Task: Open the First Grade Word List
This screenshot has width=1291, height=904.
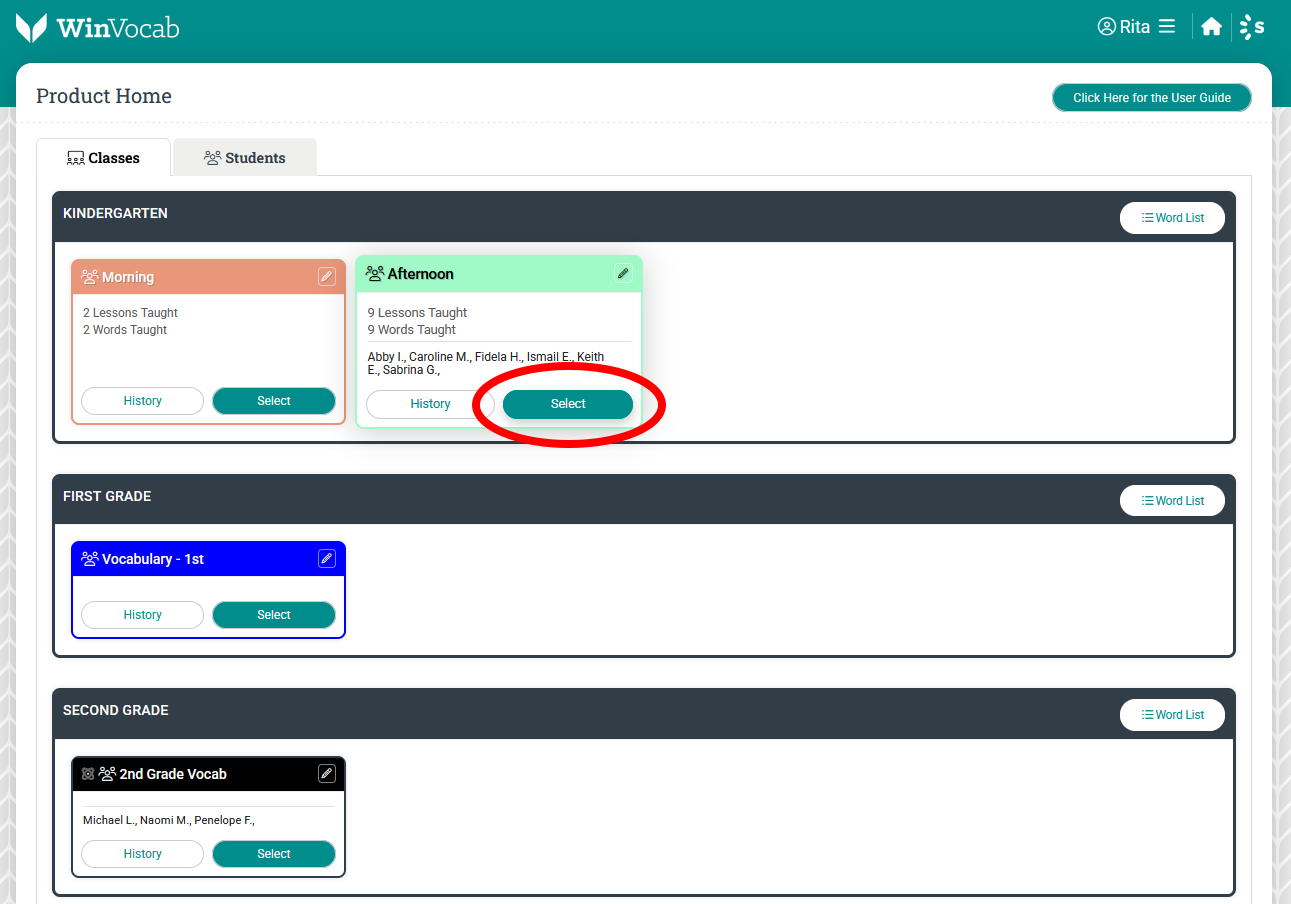Action: [x=1172, y=501]
